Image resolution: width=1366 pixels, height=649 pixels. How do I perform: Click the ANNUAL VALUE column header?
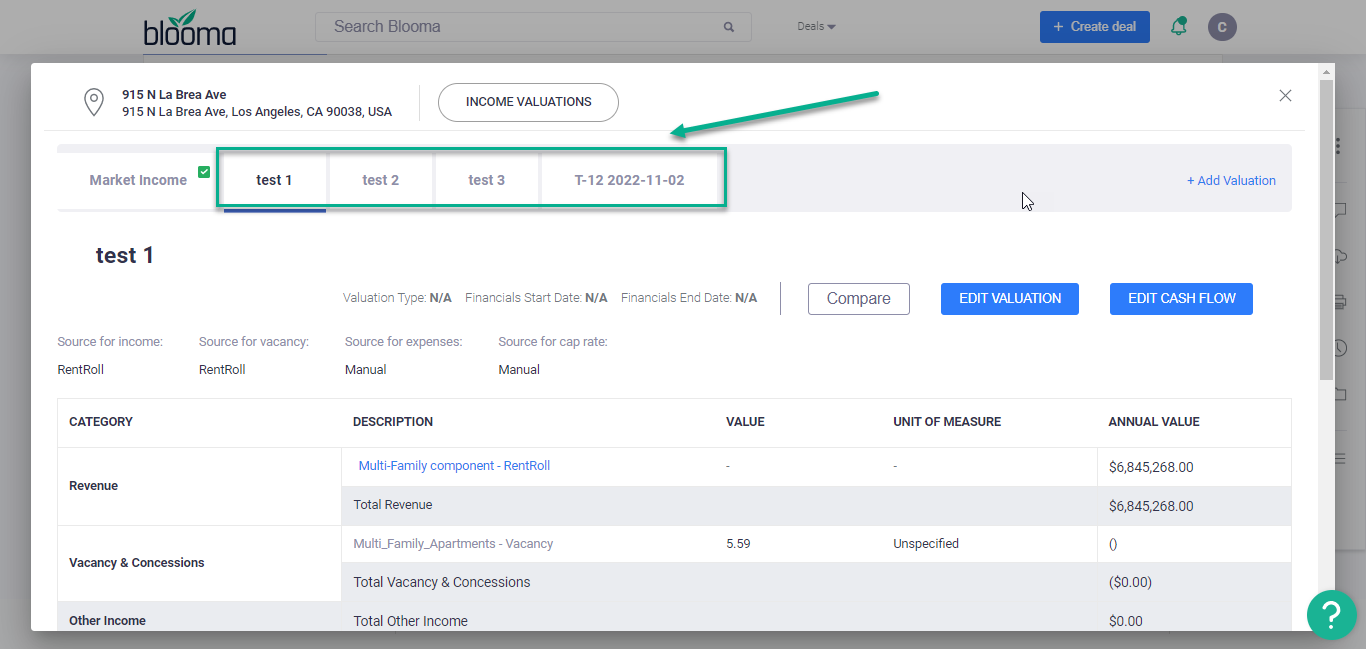click(1154, 422)
